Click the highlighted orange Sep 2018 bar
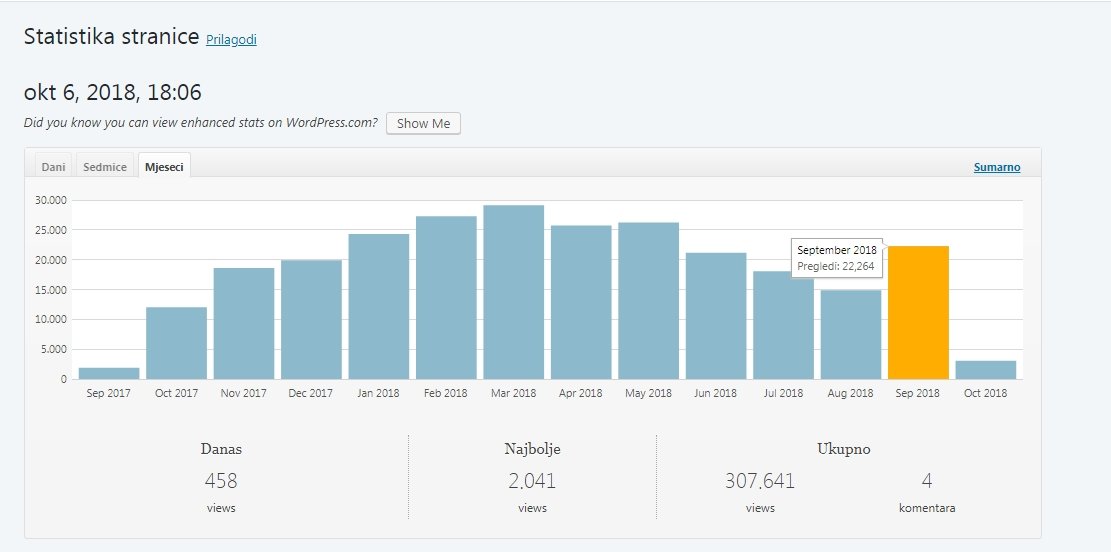1111x552 pixels. pos(918,312)
